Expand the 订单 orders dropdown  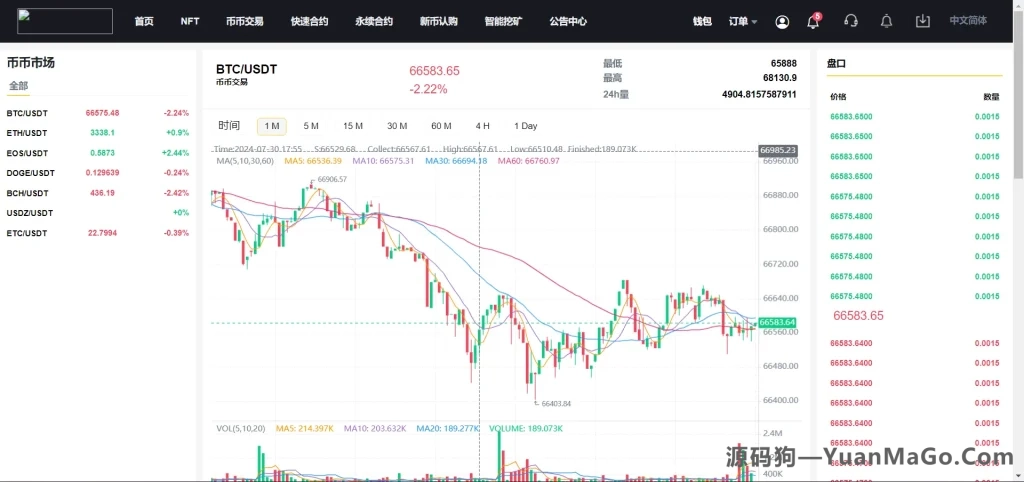click(743, 22)
